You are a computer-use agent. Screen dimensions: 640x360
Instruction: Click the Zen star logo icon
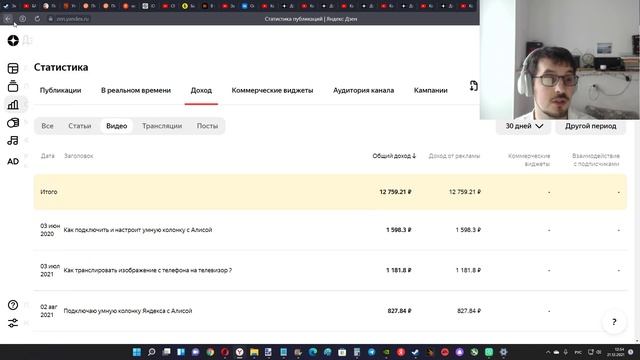coord(13,40)
